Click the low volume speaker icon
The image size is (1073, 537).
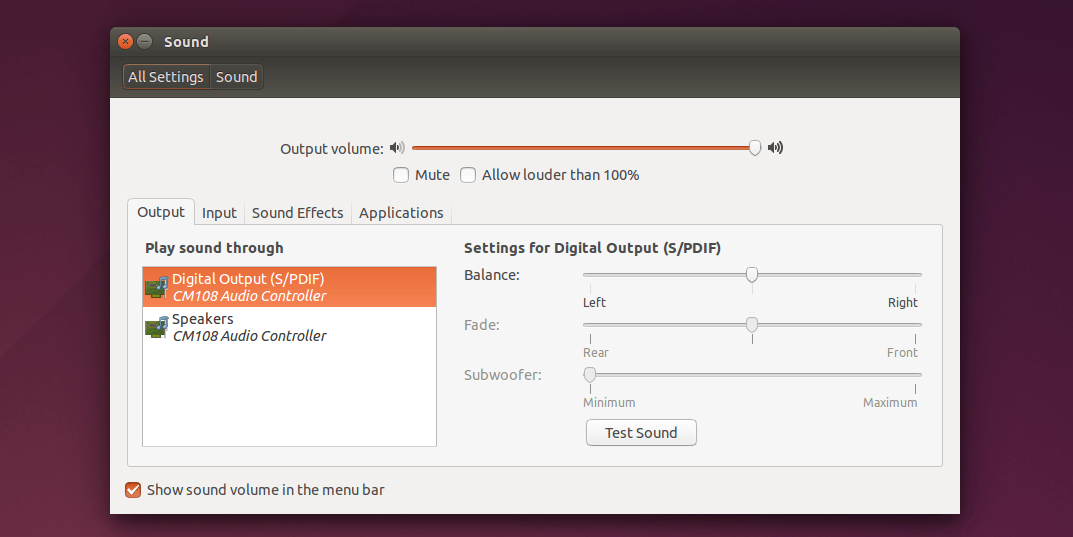[x=397, y=148]
